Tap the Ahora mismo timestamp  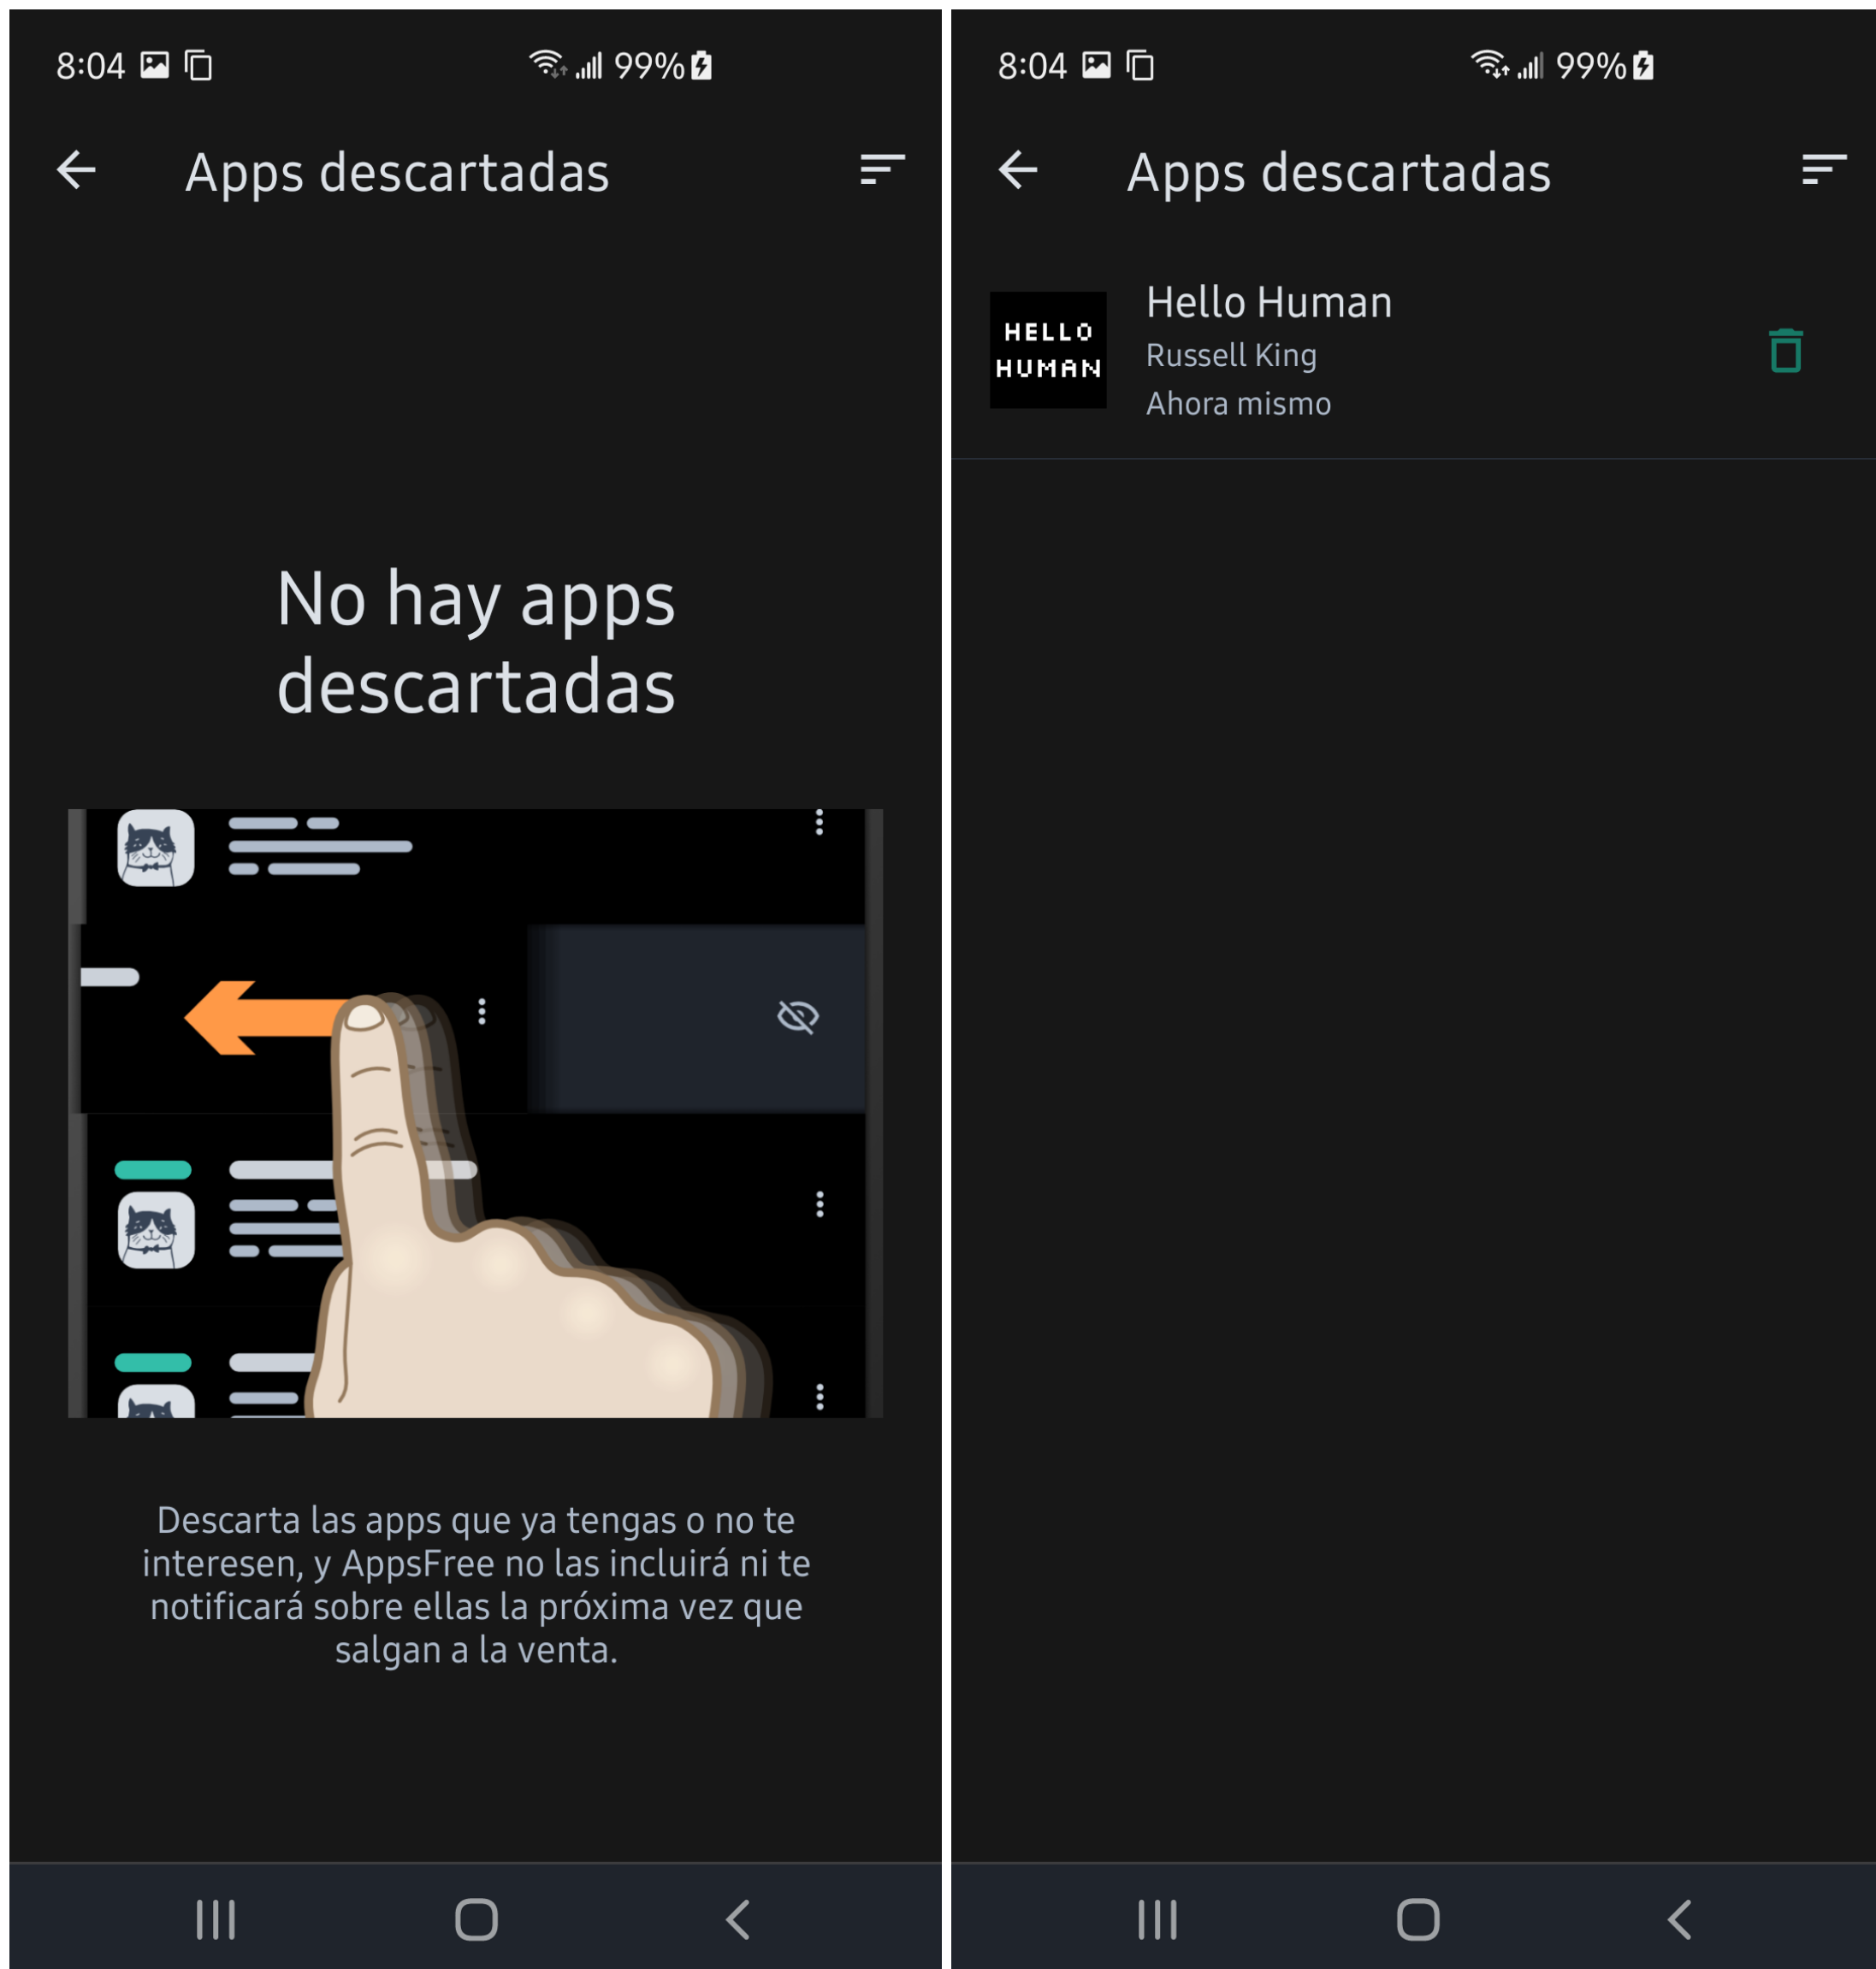1238,403
